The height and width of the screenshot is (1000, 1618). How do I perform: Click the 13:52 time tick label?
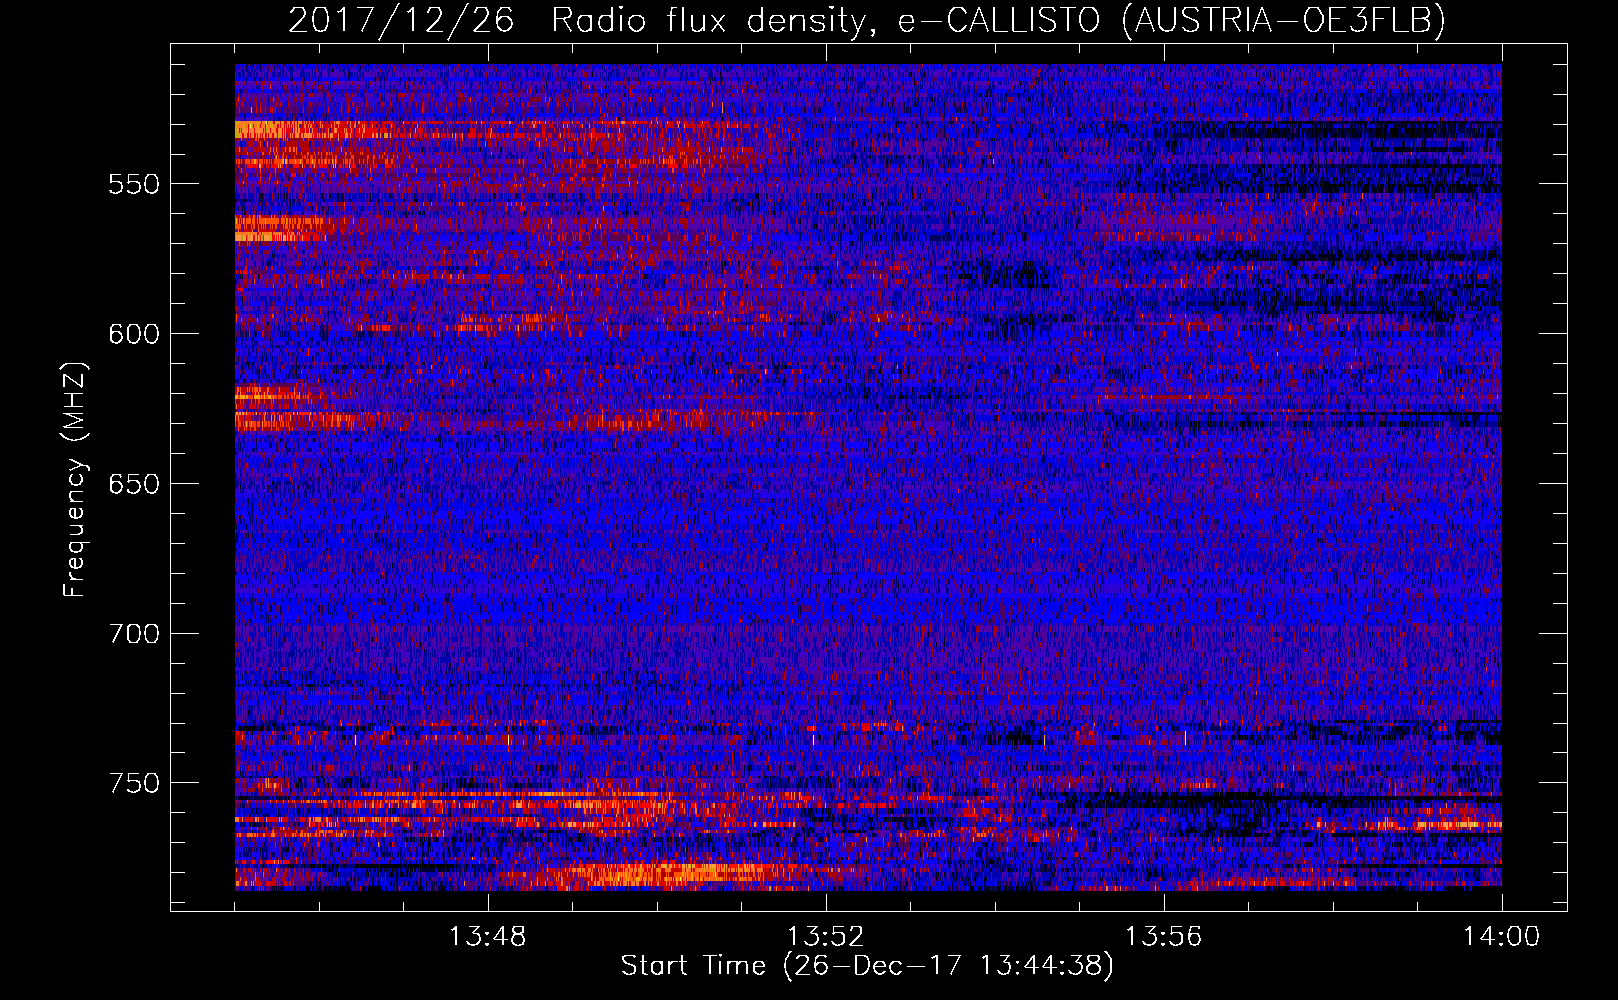826,937
